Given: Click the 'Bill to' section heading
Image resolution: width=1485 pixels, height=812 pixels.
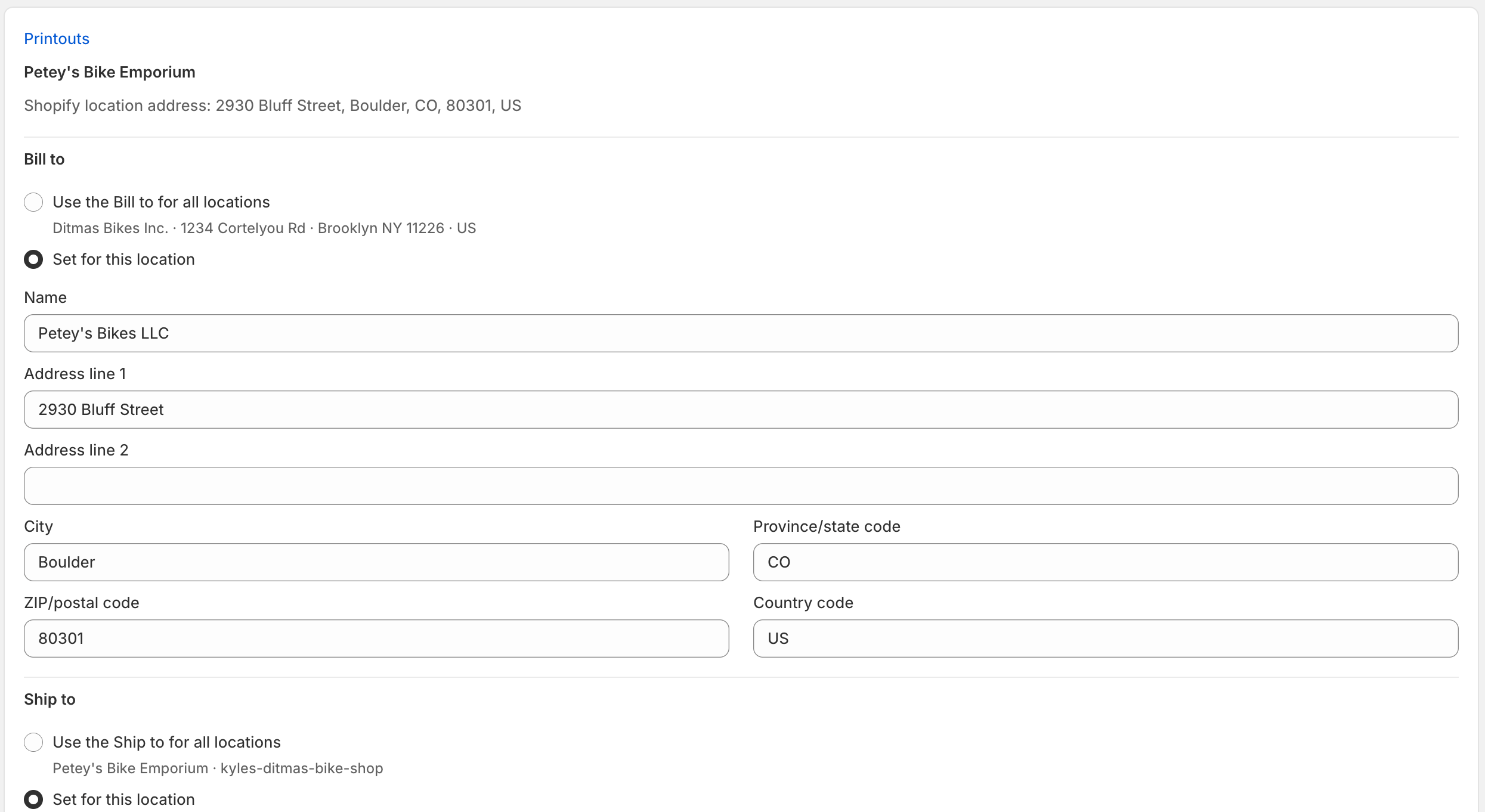Looking at the screenshot, I should pos(44,159).
